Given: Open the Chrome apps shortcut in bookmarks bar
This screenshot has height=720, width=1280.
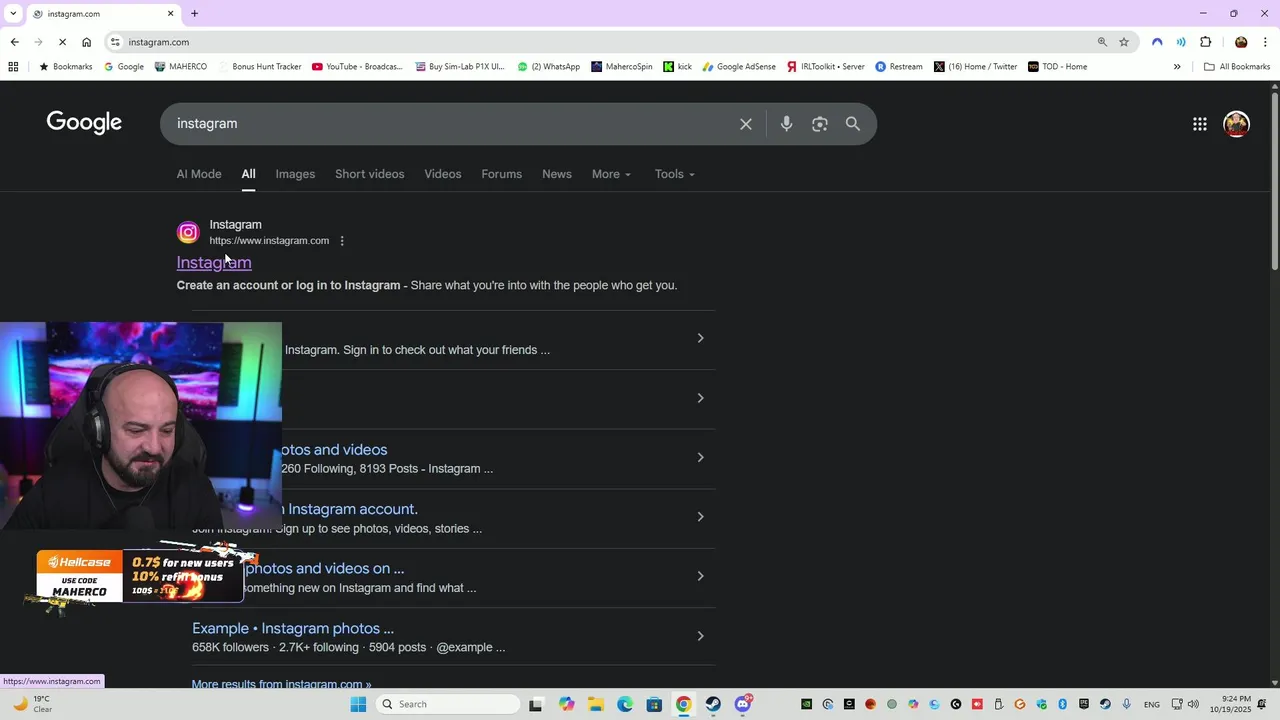Looking at the screenshot, I should (13, 67).
